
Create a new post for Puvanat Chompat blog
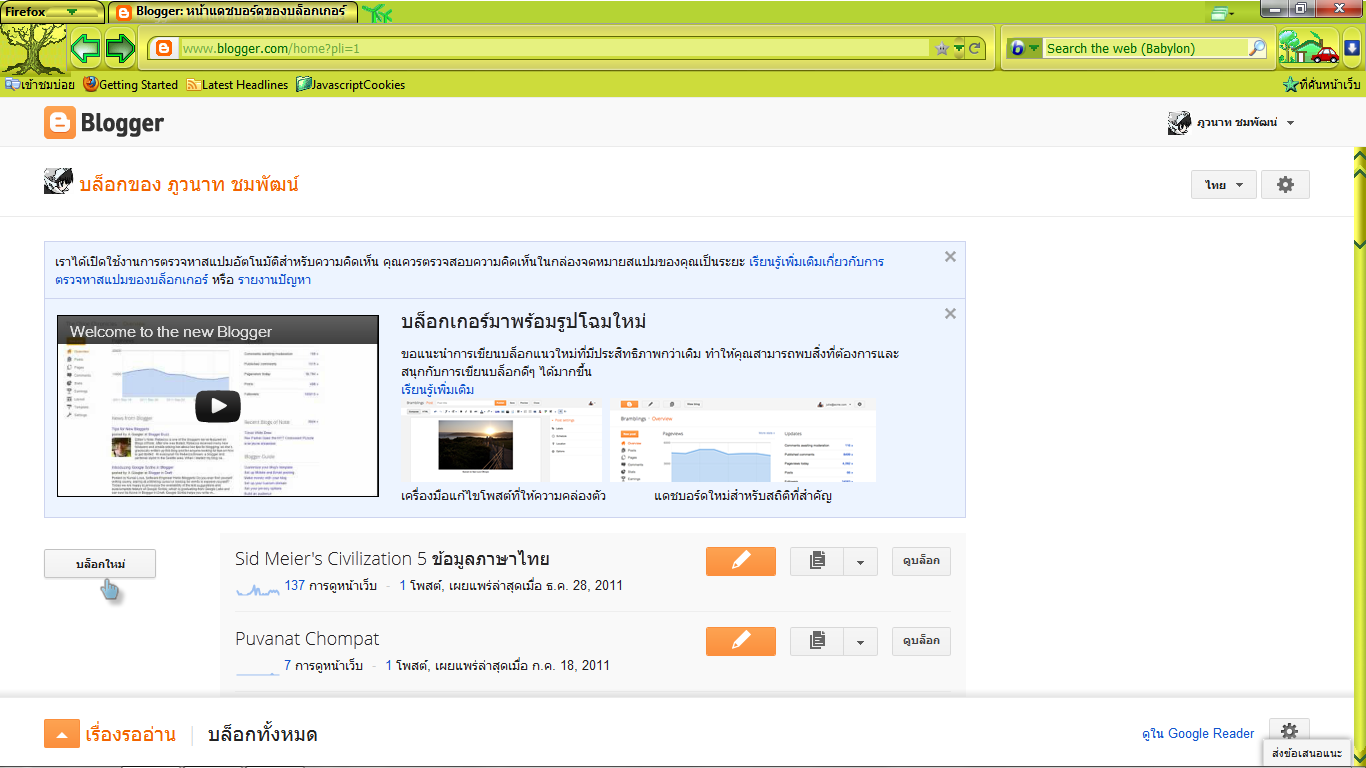[x=740, y=641]
